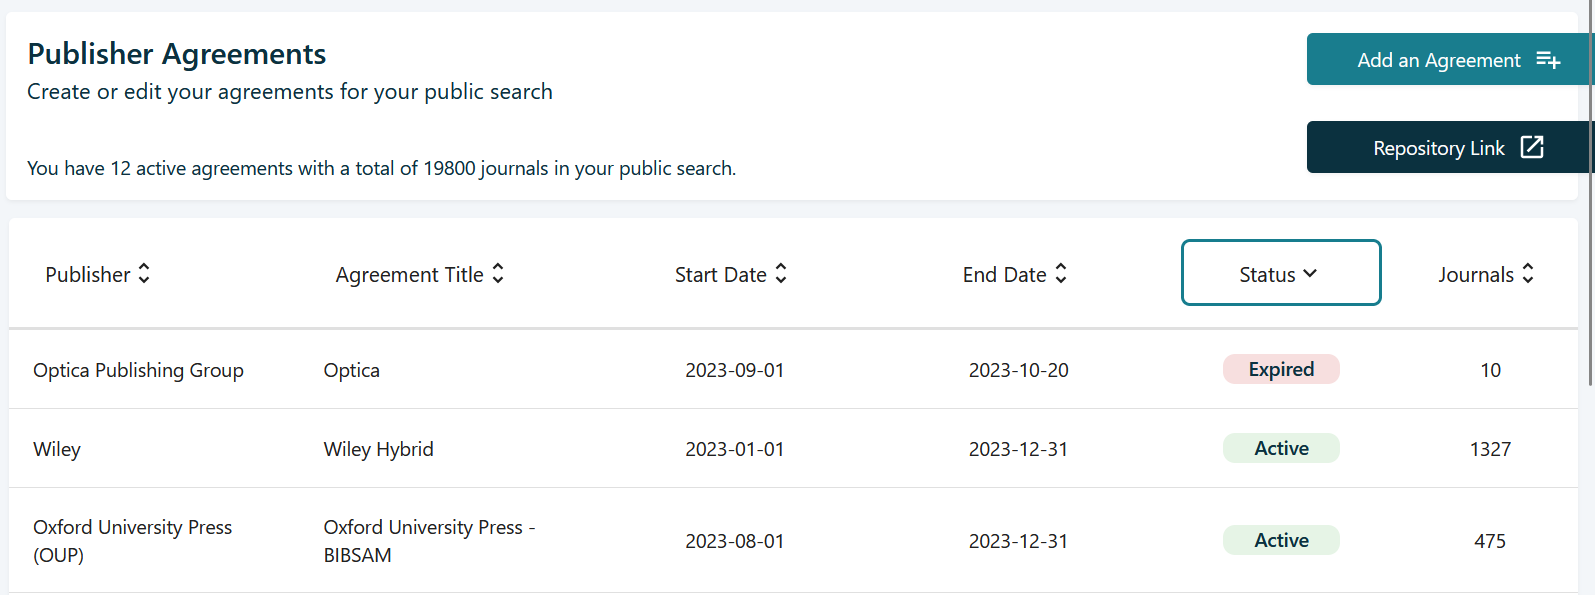Expand the Publisher column sort options
1595x595 pixels.
pyautogui.click(x=145, y=272)
